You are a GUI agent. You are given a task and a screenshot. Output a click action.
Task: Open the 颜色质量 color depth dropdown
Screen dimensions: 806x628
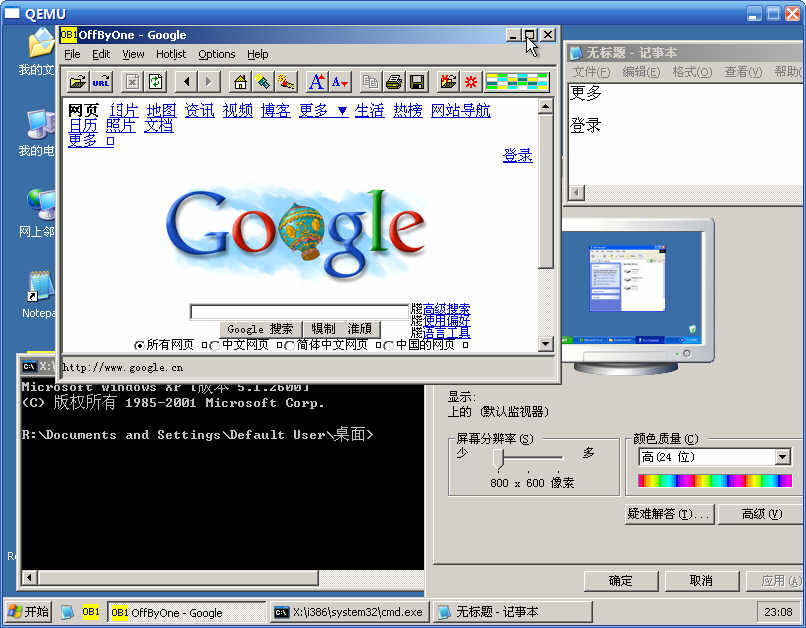[782, 457]
